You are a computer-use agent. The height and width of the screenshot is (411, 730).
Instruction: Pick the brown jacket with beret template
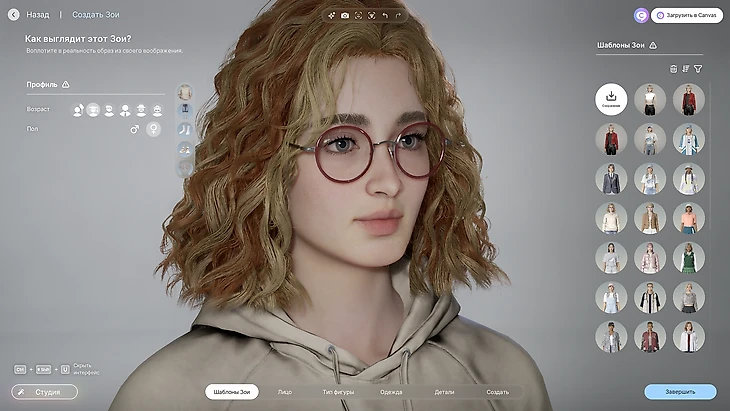coord(650,218)
